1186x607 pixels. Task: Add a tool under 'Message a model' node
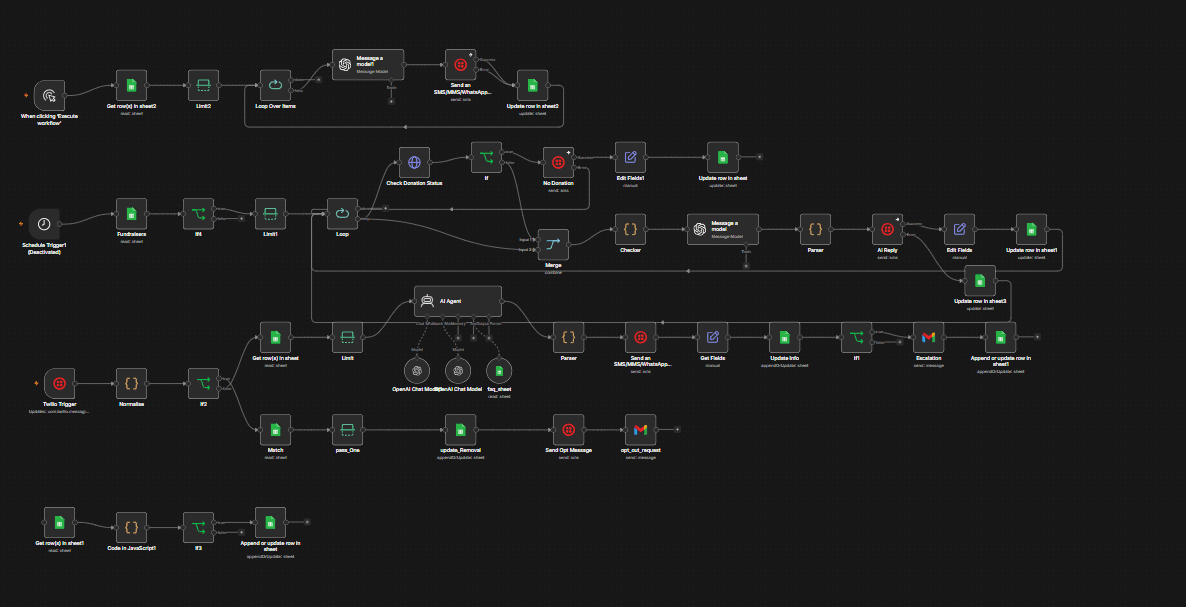tap(746, 265)
